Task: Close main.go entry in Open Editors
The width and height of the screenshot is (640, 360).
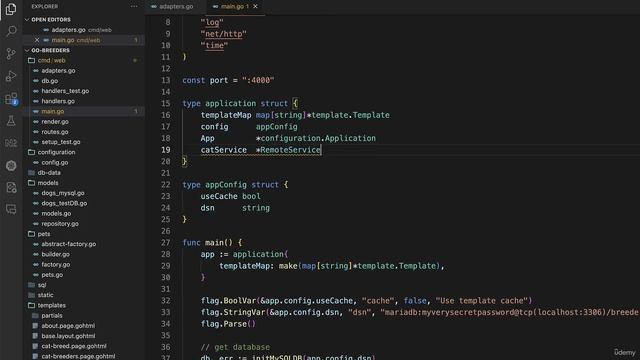Action: pyautogui.click(x=37, y=40)
